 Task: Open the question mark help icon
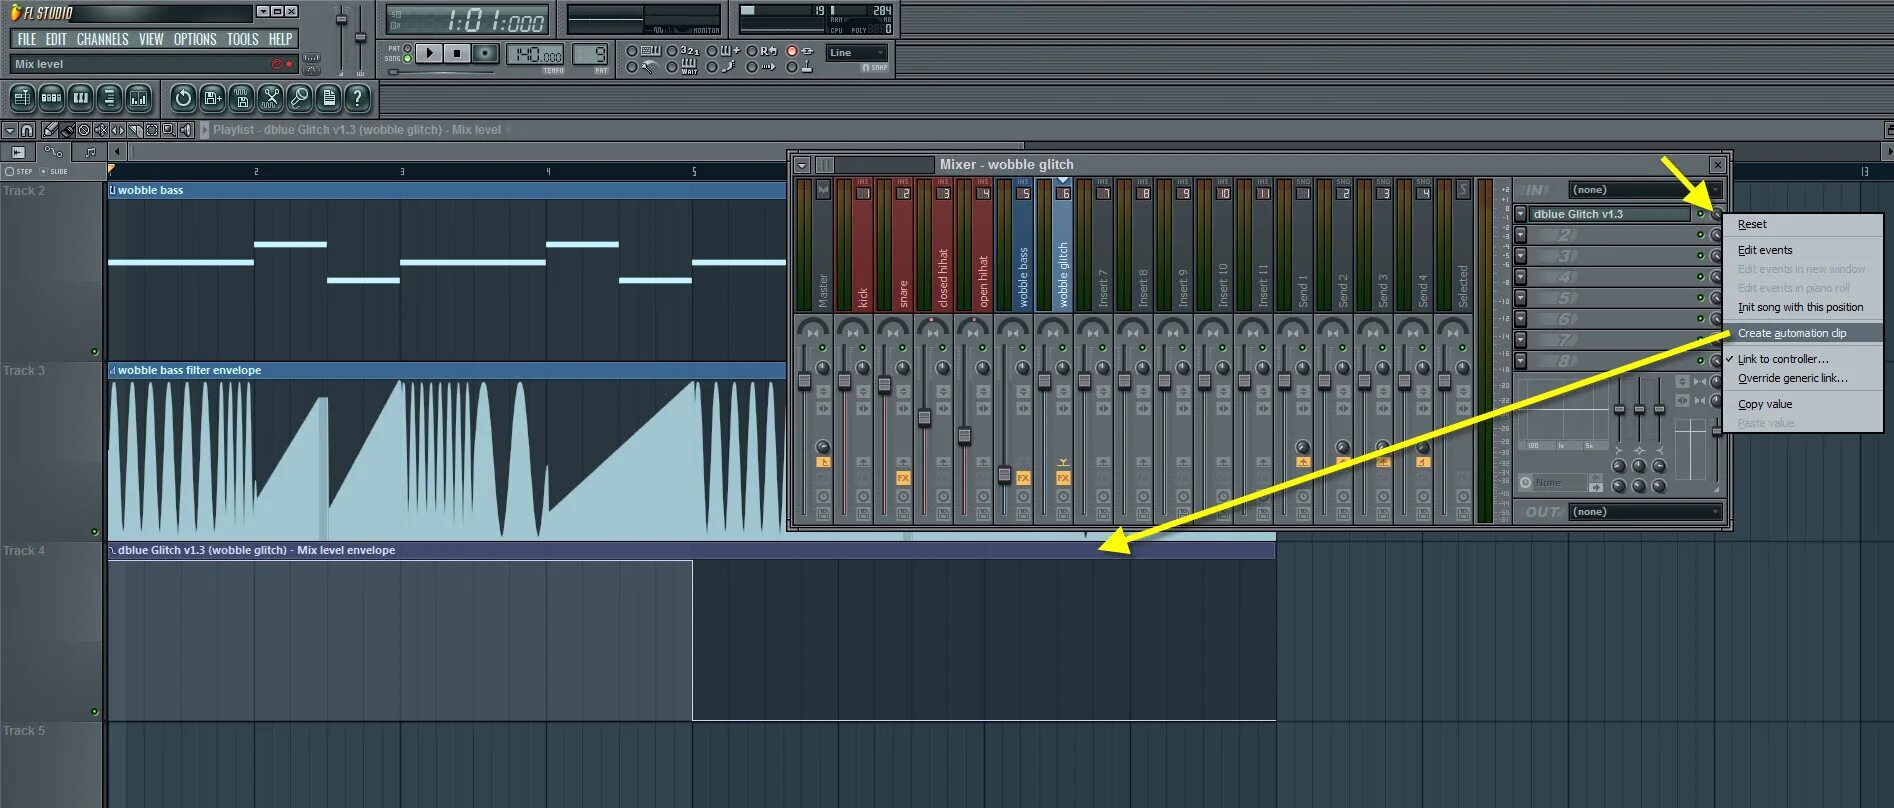(357, 97)
